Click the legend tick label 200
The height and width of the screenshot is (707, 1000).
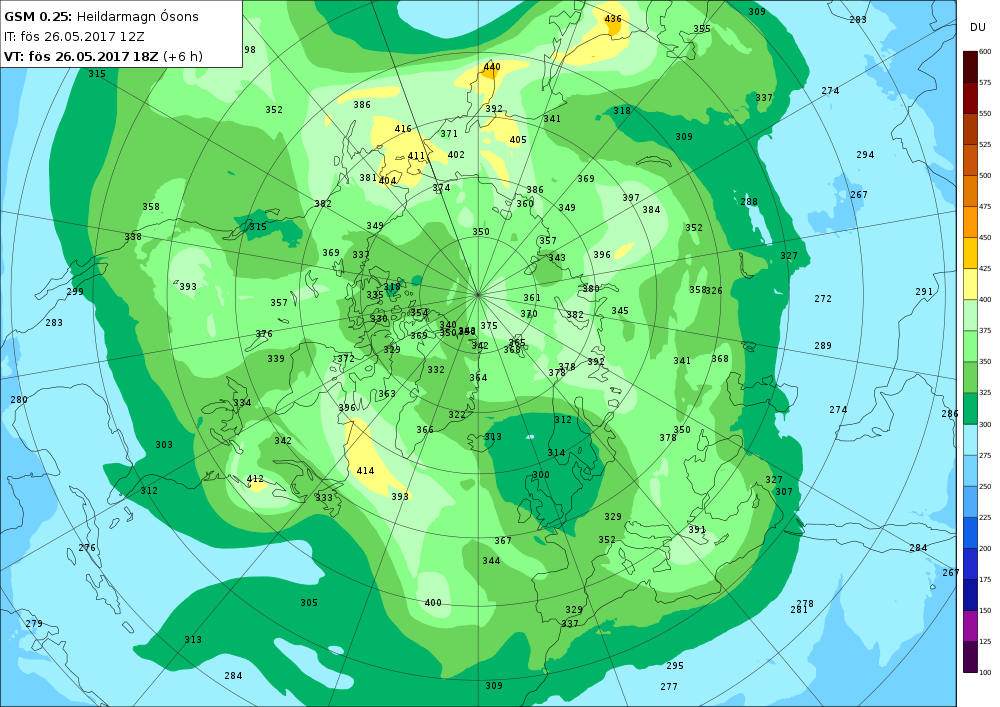985,549
